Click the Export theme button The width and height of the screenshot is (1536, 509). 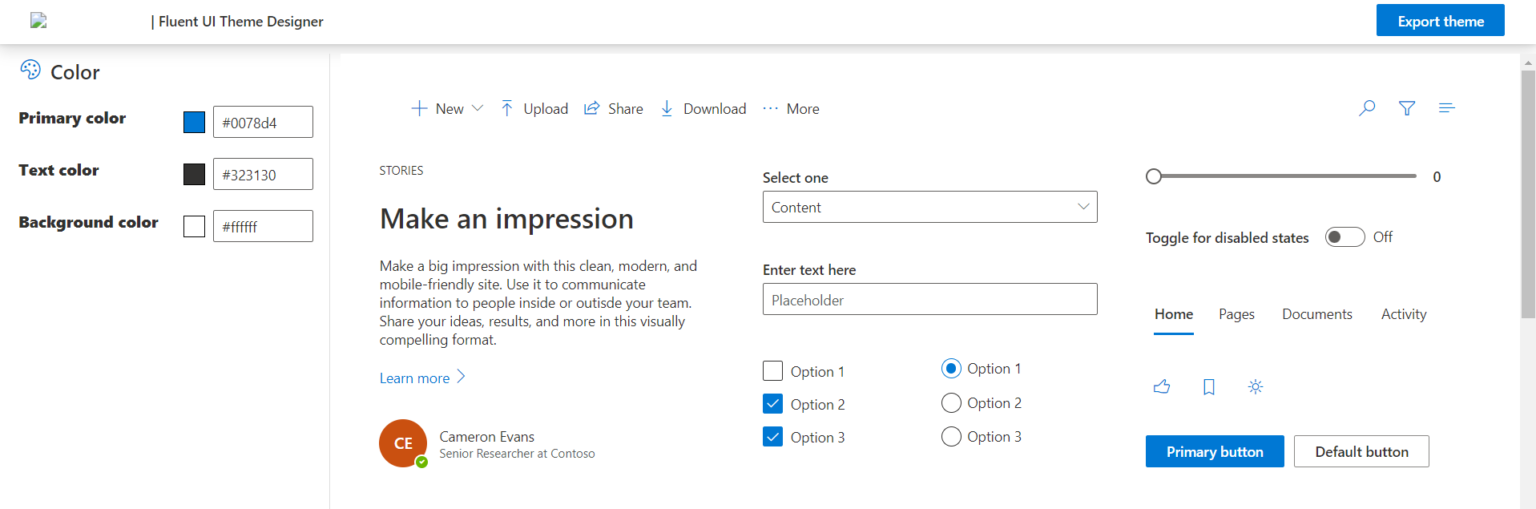pos(1440,21)
